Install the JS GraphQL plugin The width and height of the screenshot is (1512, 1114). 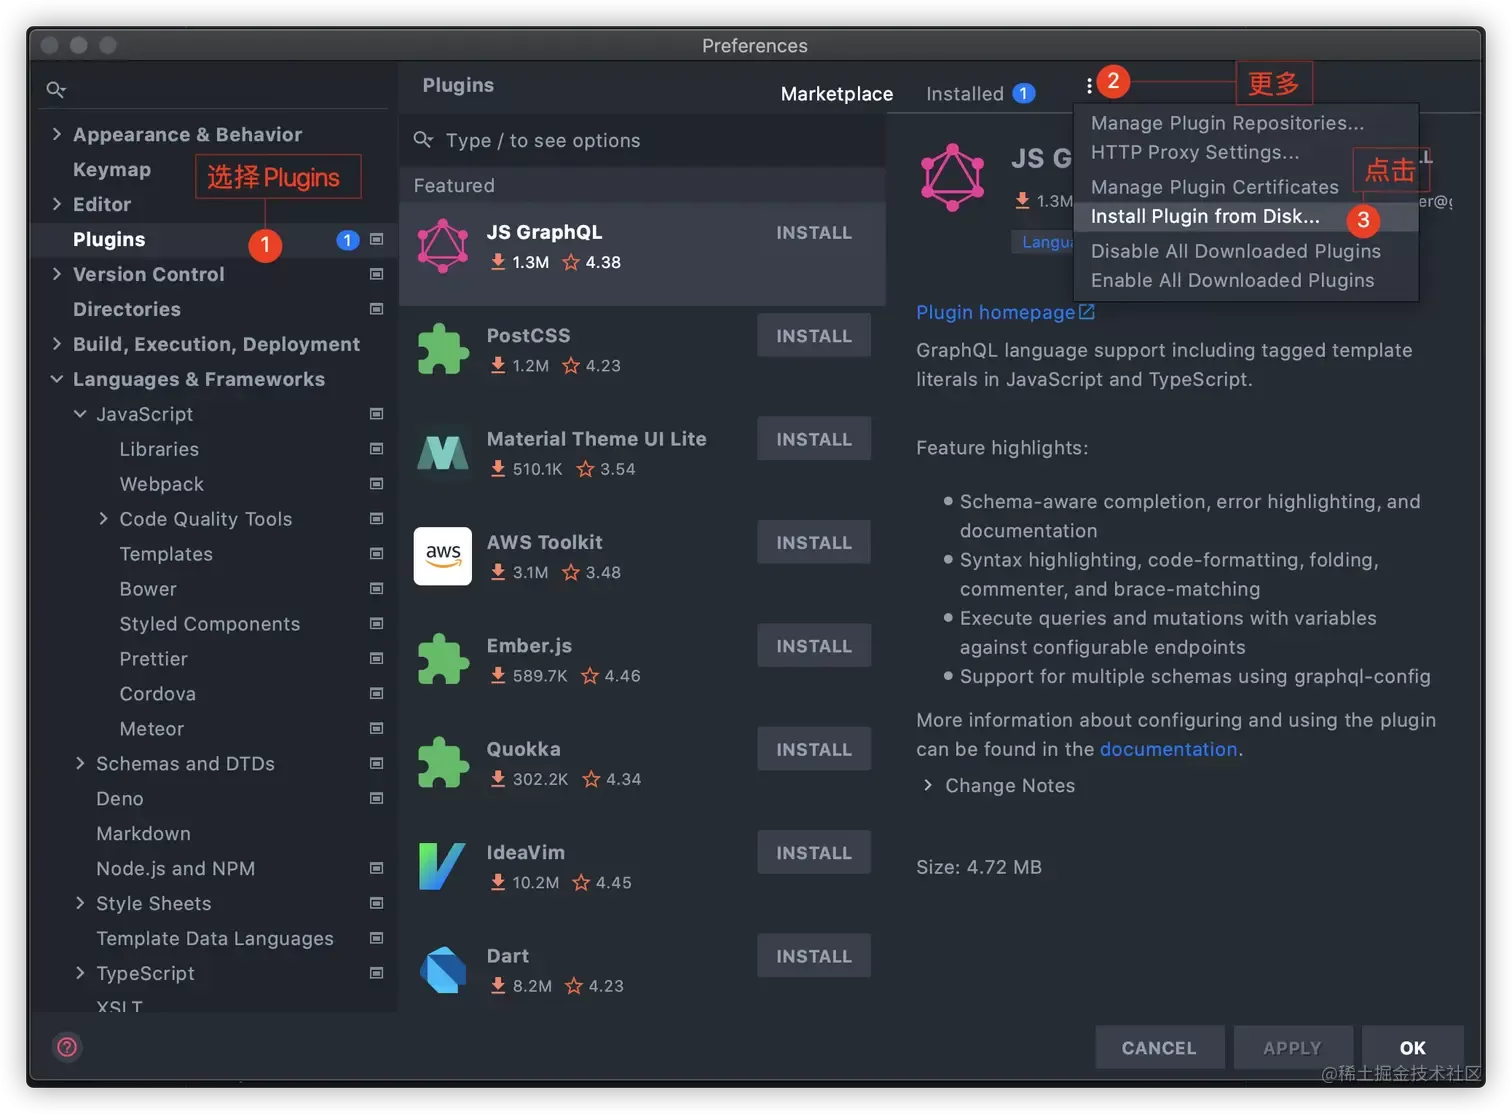pos(814,233)
